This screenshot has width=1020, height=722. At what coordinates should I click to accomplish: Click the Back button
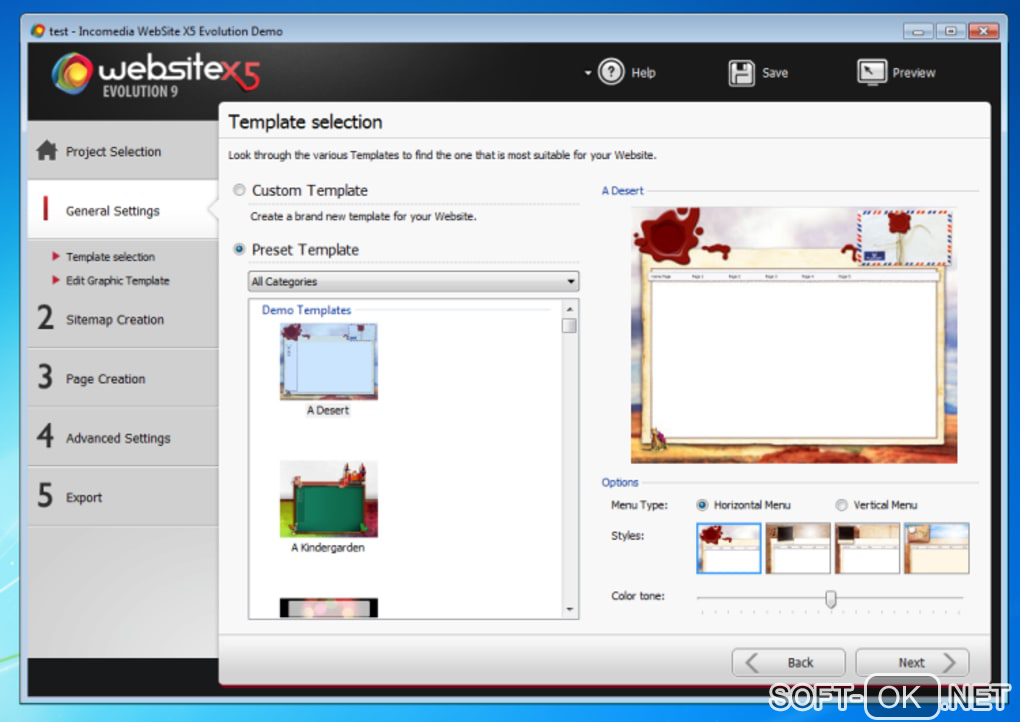(x=788, y=662)
